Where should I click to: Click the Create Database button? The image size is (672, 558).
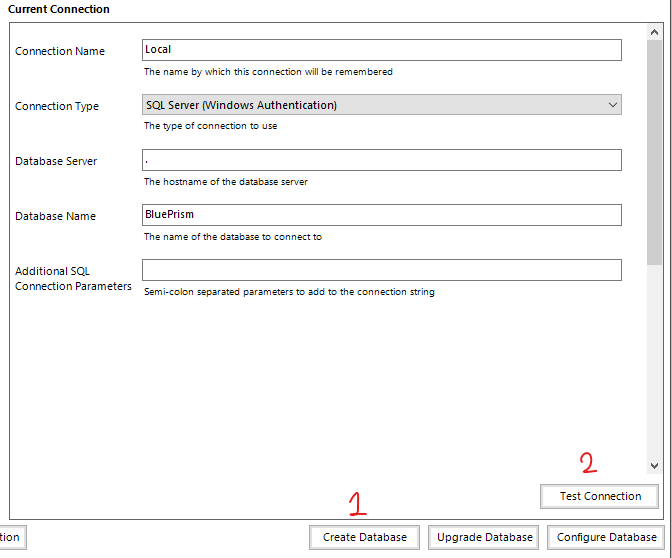364,537
